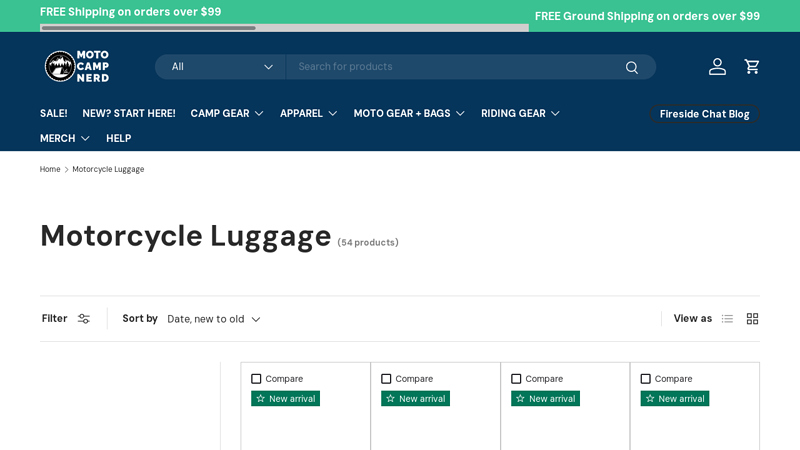Open the All categories search dropdown
The image size is (800, 450).
tap(221, 67)
